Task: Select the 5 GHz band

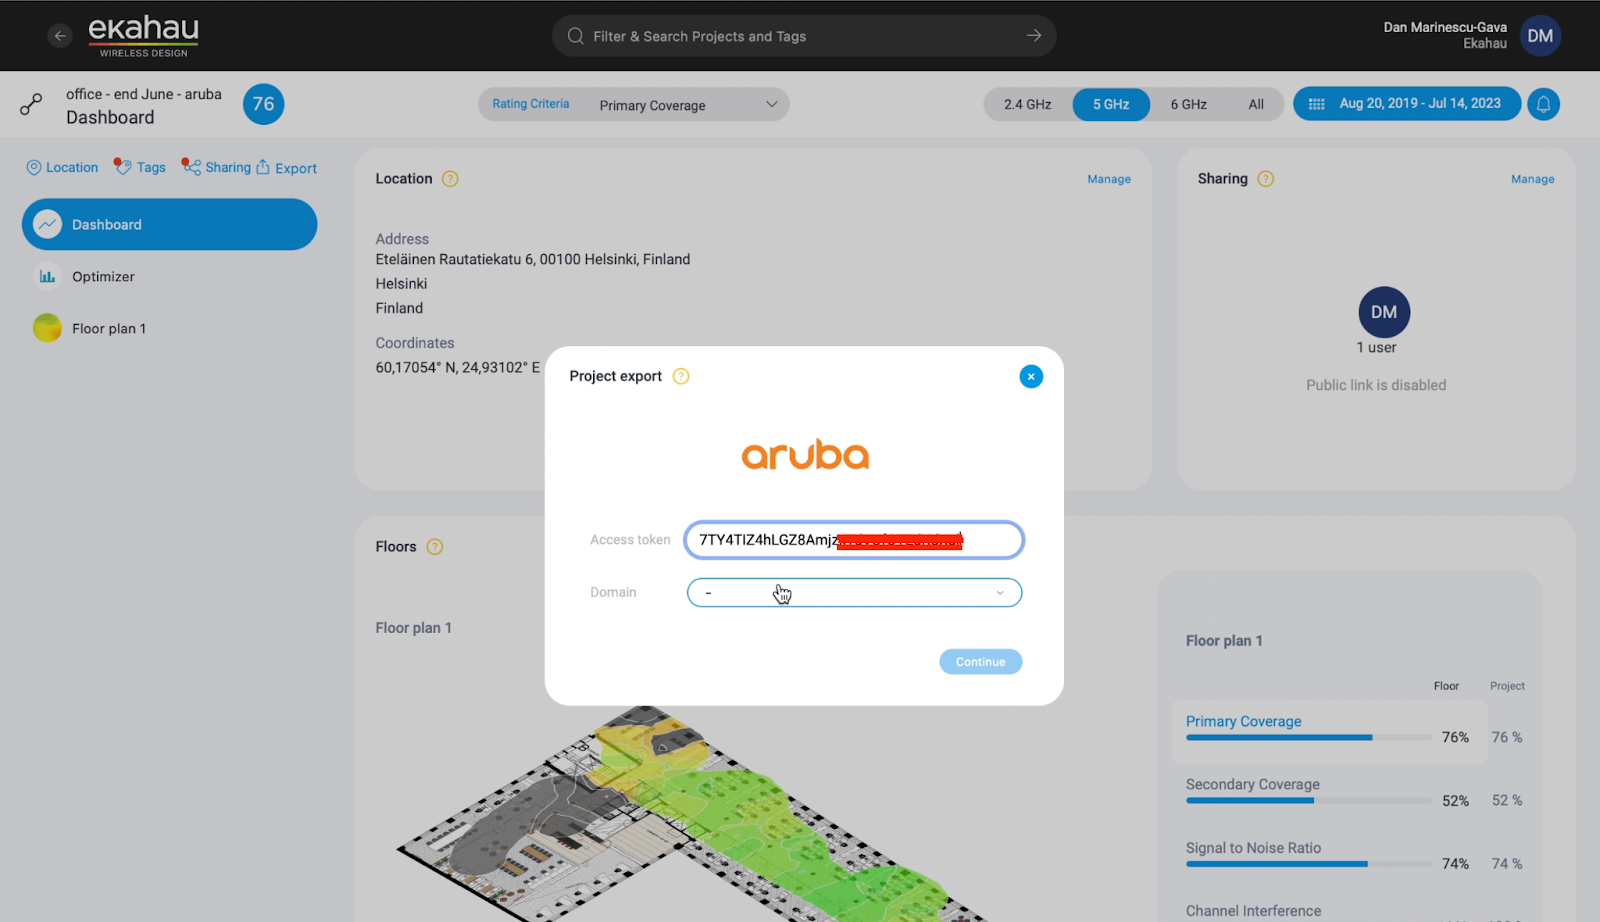Action: point(1110,104)
